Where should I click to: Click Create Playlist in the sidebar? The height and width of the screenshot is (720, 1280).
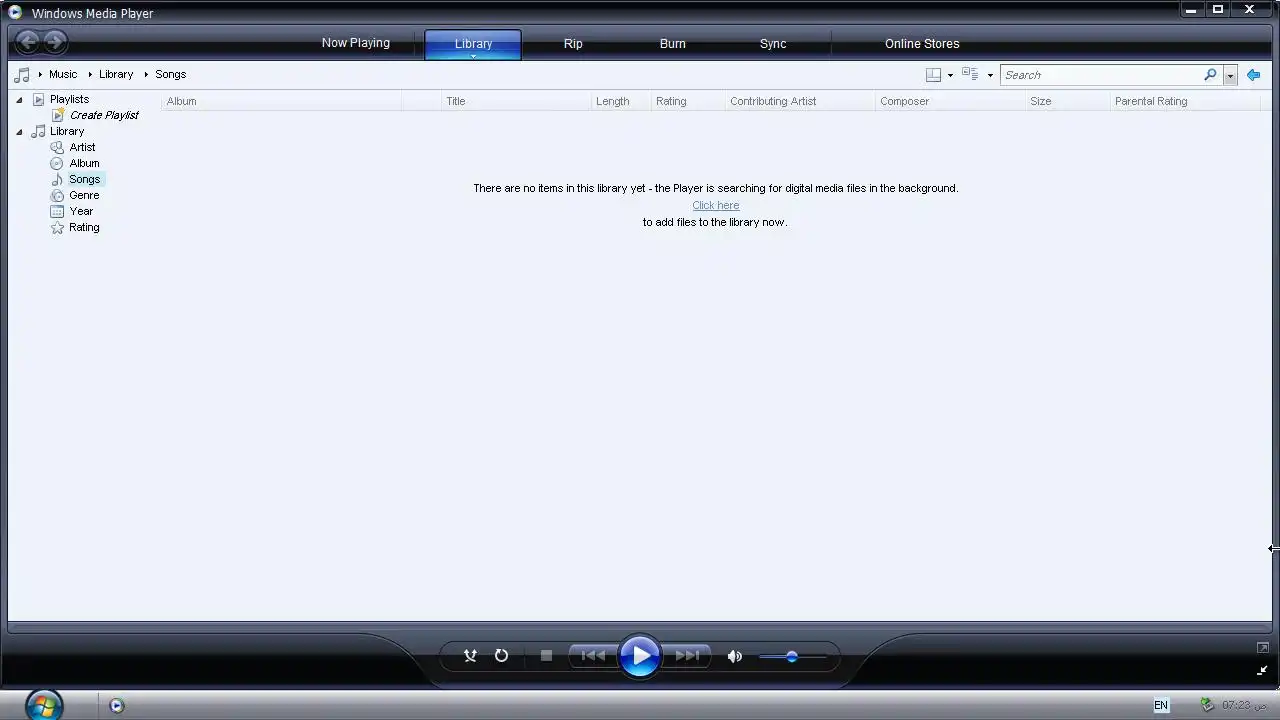tap(104, 115)
